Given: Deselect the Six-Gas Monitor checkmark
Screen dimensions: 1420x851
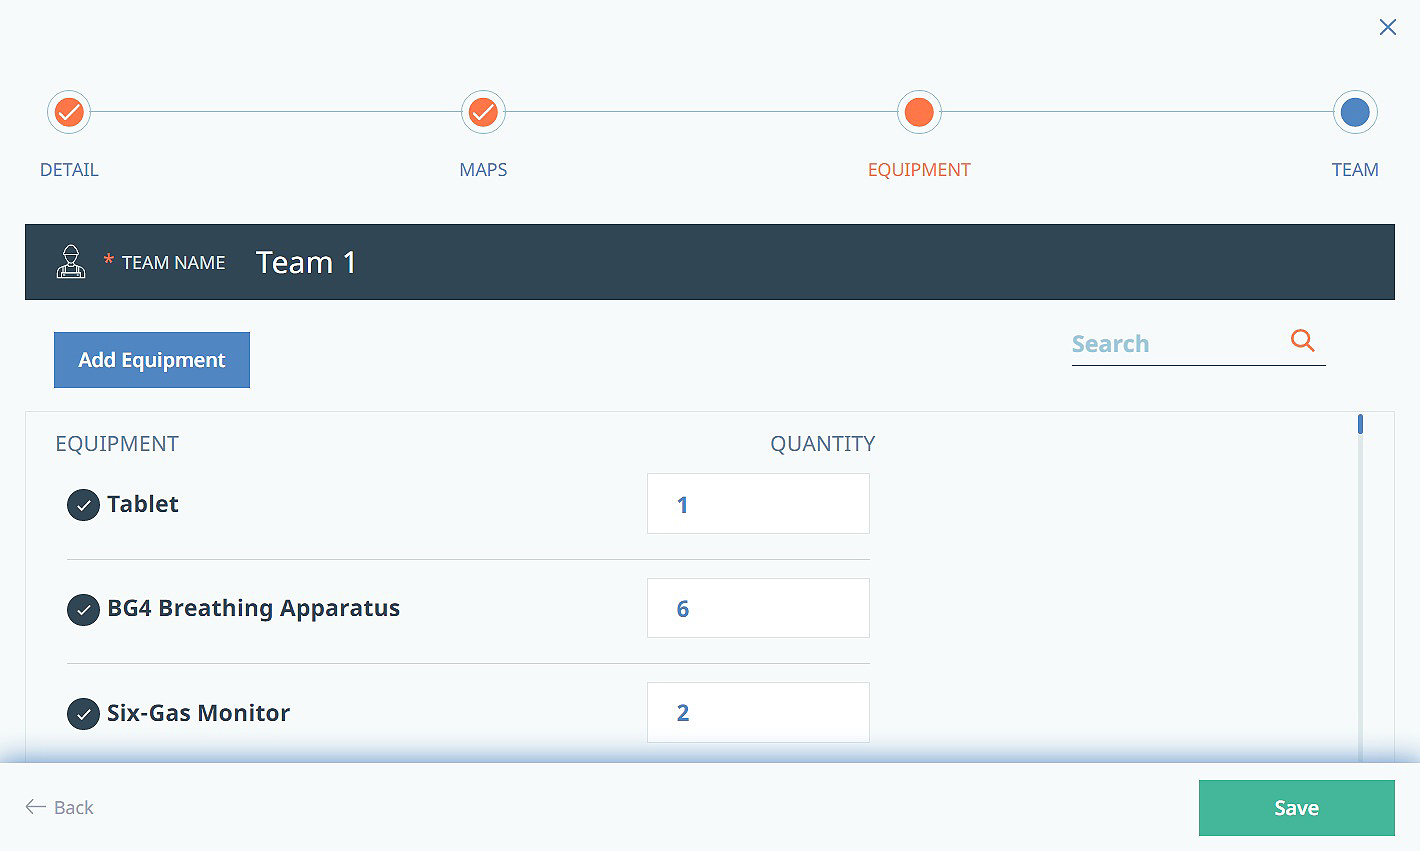Looking at the screenshot, I should pyautogui.click(x=83, y=714).
